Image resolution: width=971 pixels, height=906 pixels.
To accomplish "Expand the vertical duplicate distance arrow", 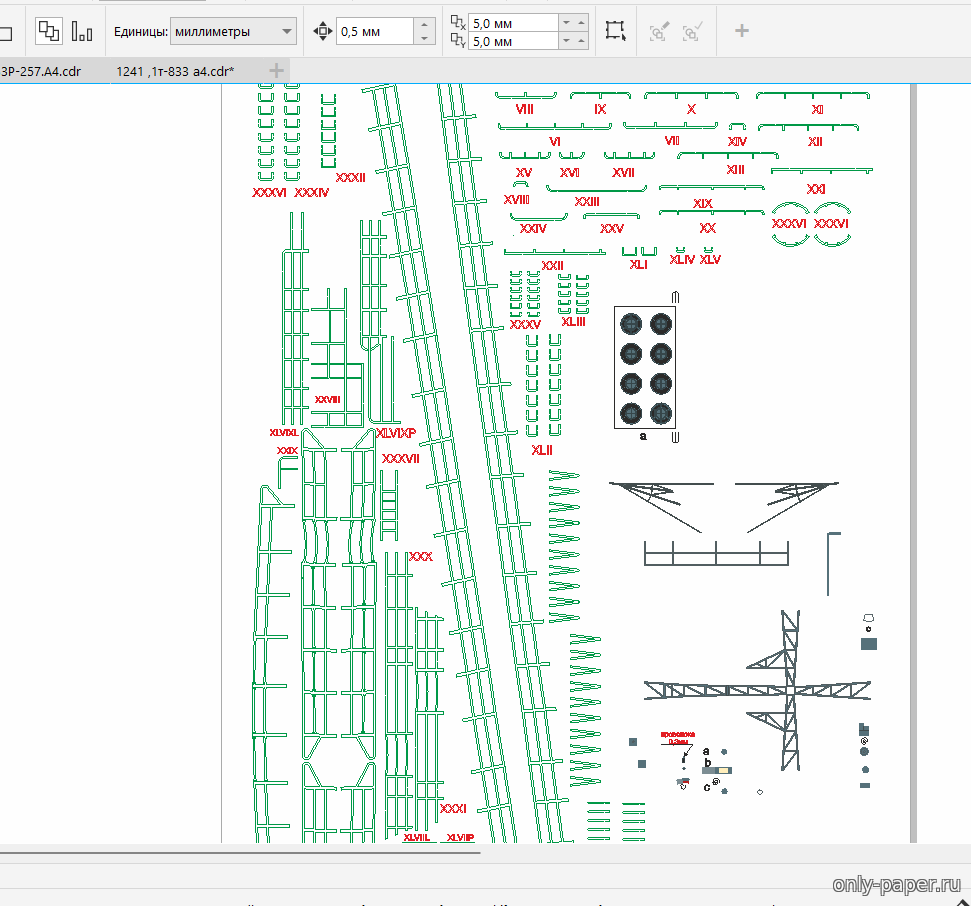I will click(568, 42).
